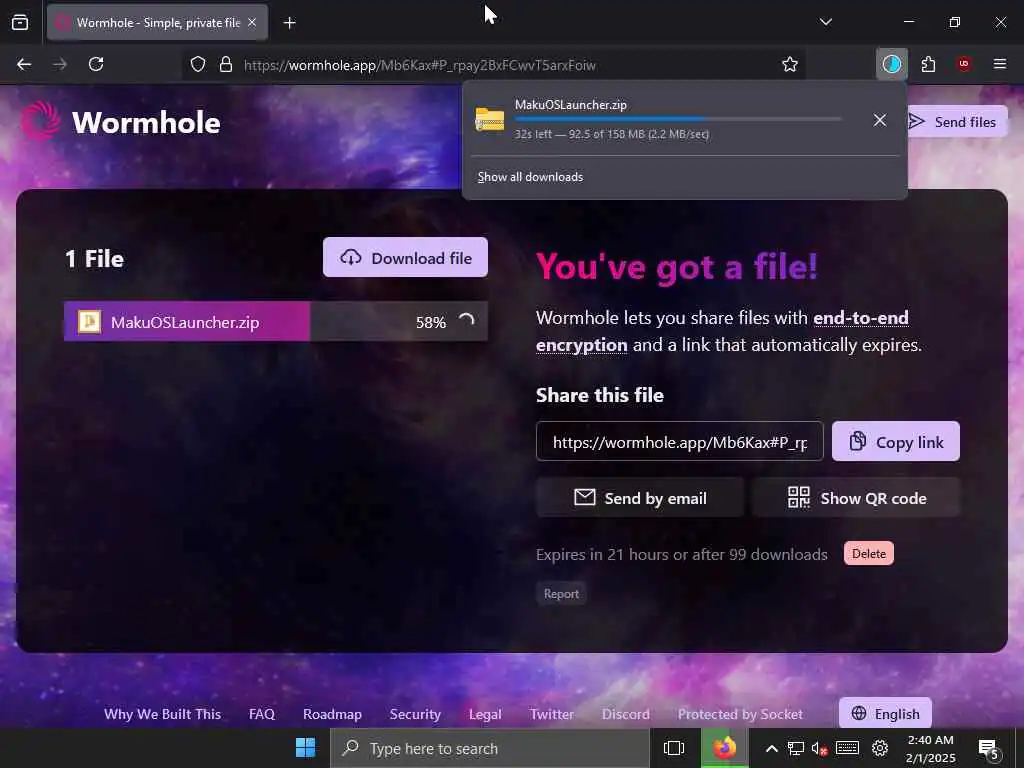Open Task View on taskbar

coord(674,748)
